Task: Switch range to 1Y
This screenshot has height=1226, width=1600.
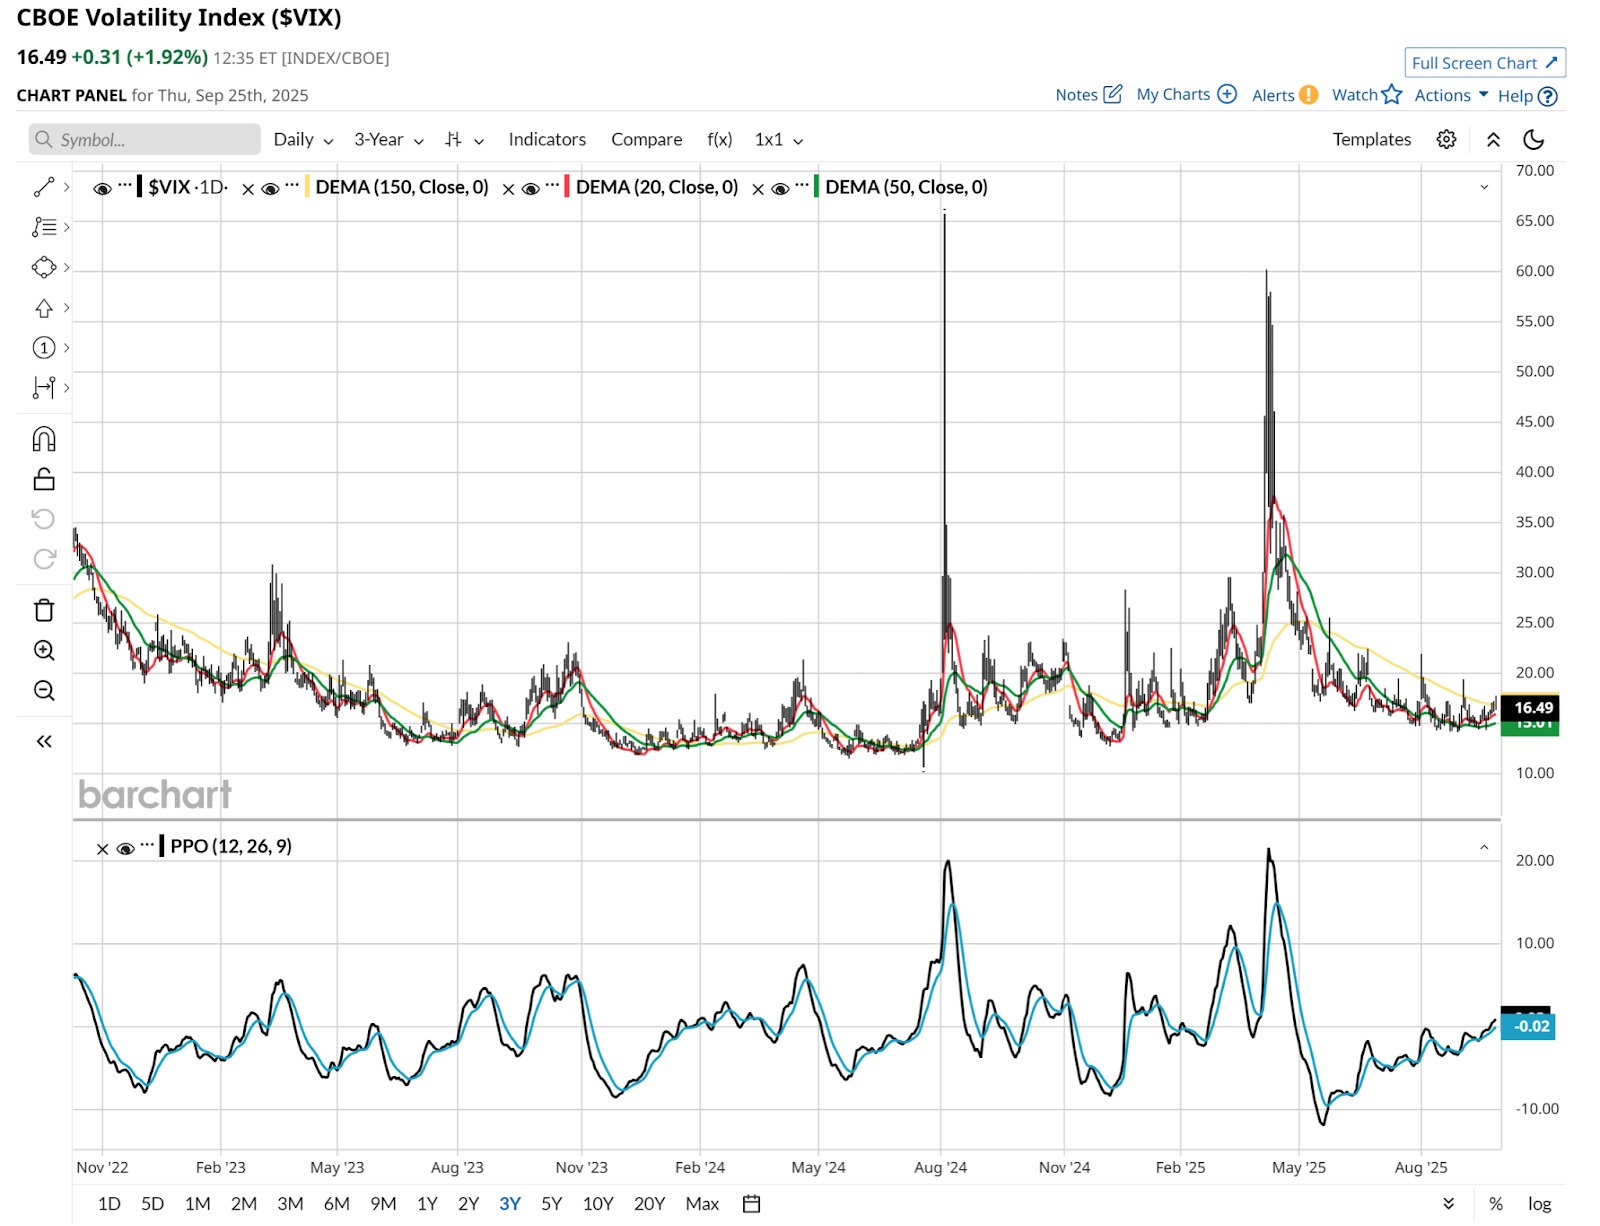Action: pos(427,1203)
